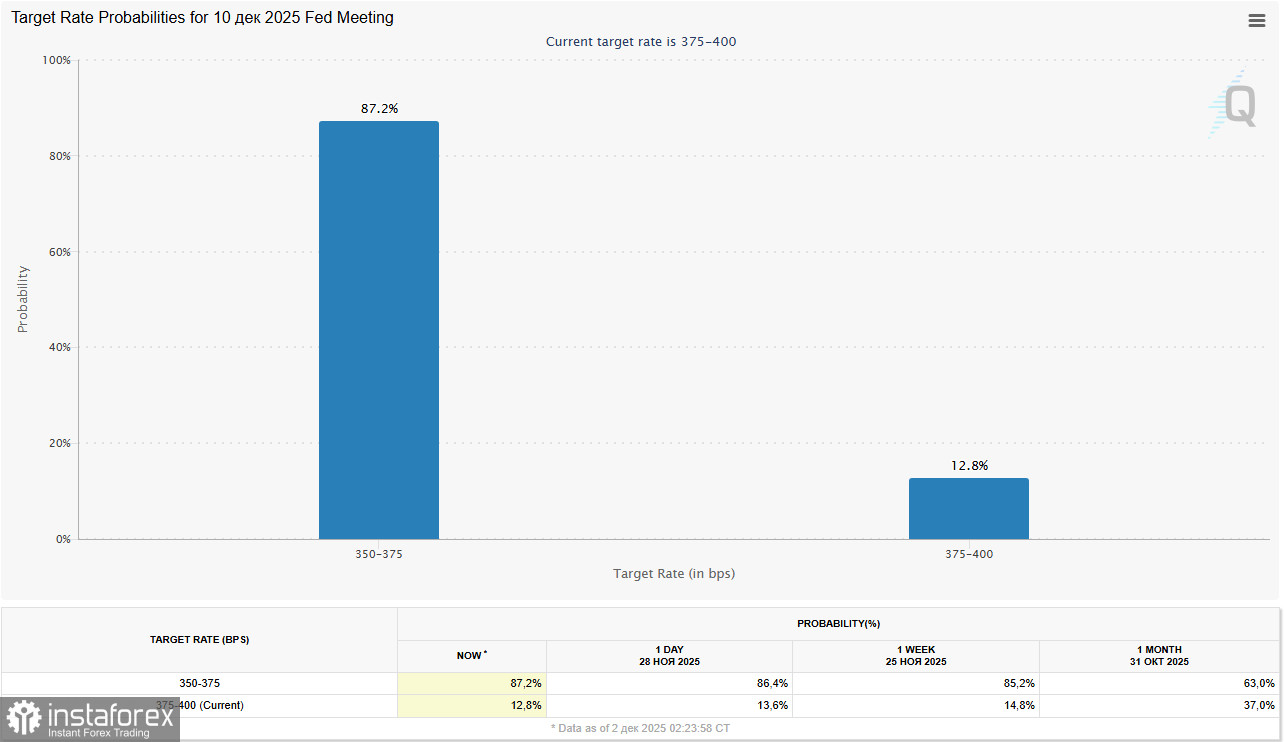
Task: Click the 350-375 x-axis tick label
Action: coord(378,554)
